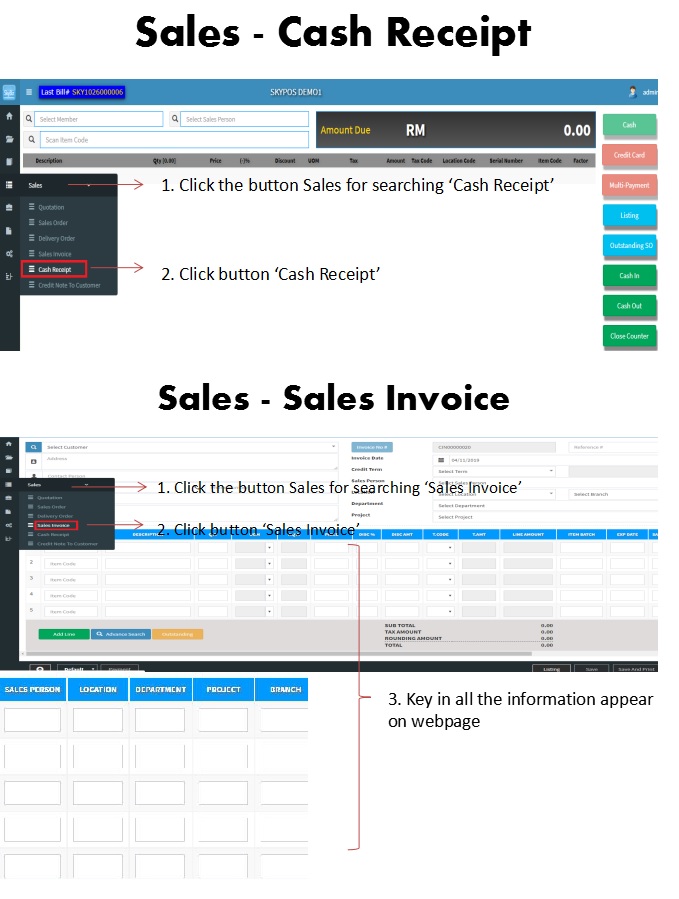Click the search icon beside Select Member
Screen dimensions: 679x899
coord(30,119)
